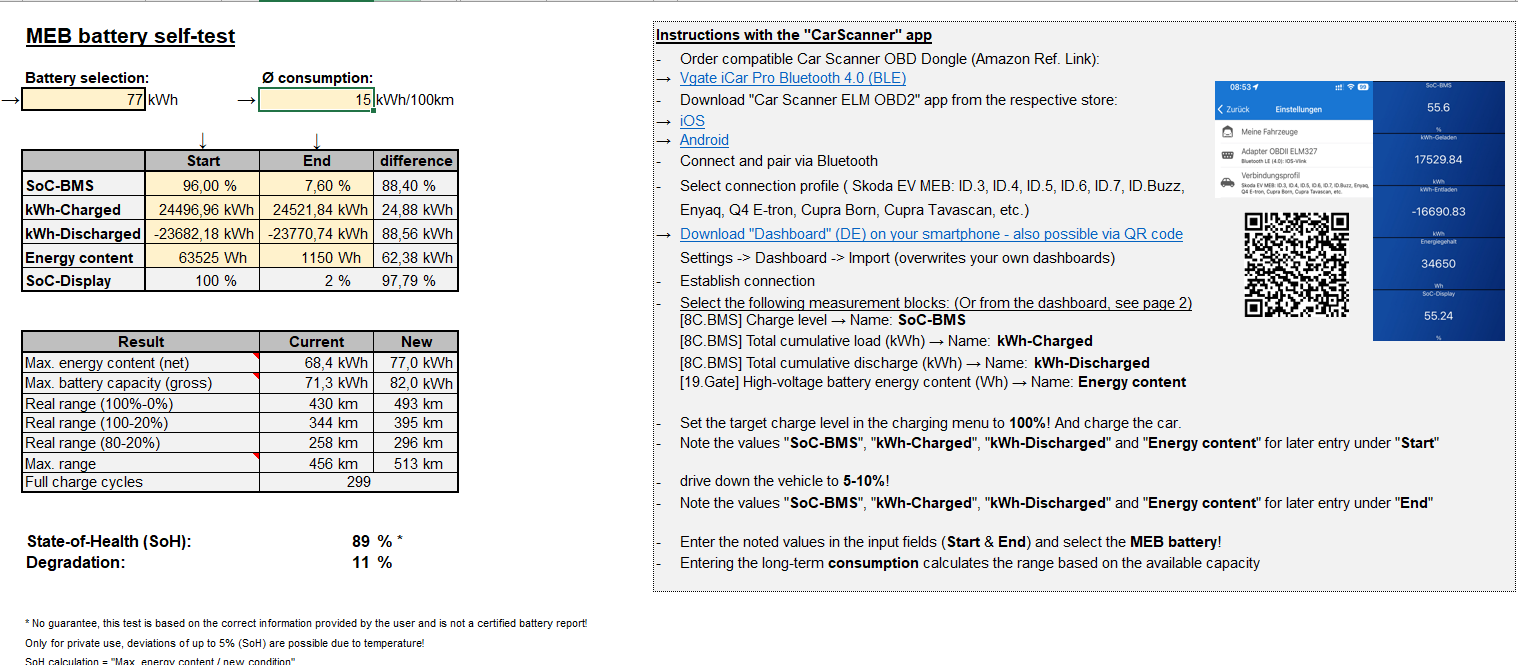Viewport: 1518px width, 665px height.
Task: Click the "SoC-Display" row label in the table
Action: pos(84,281)
